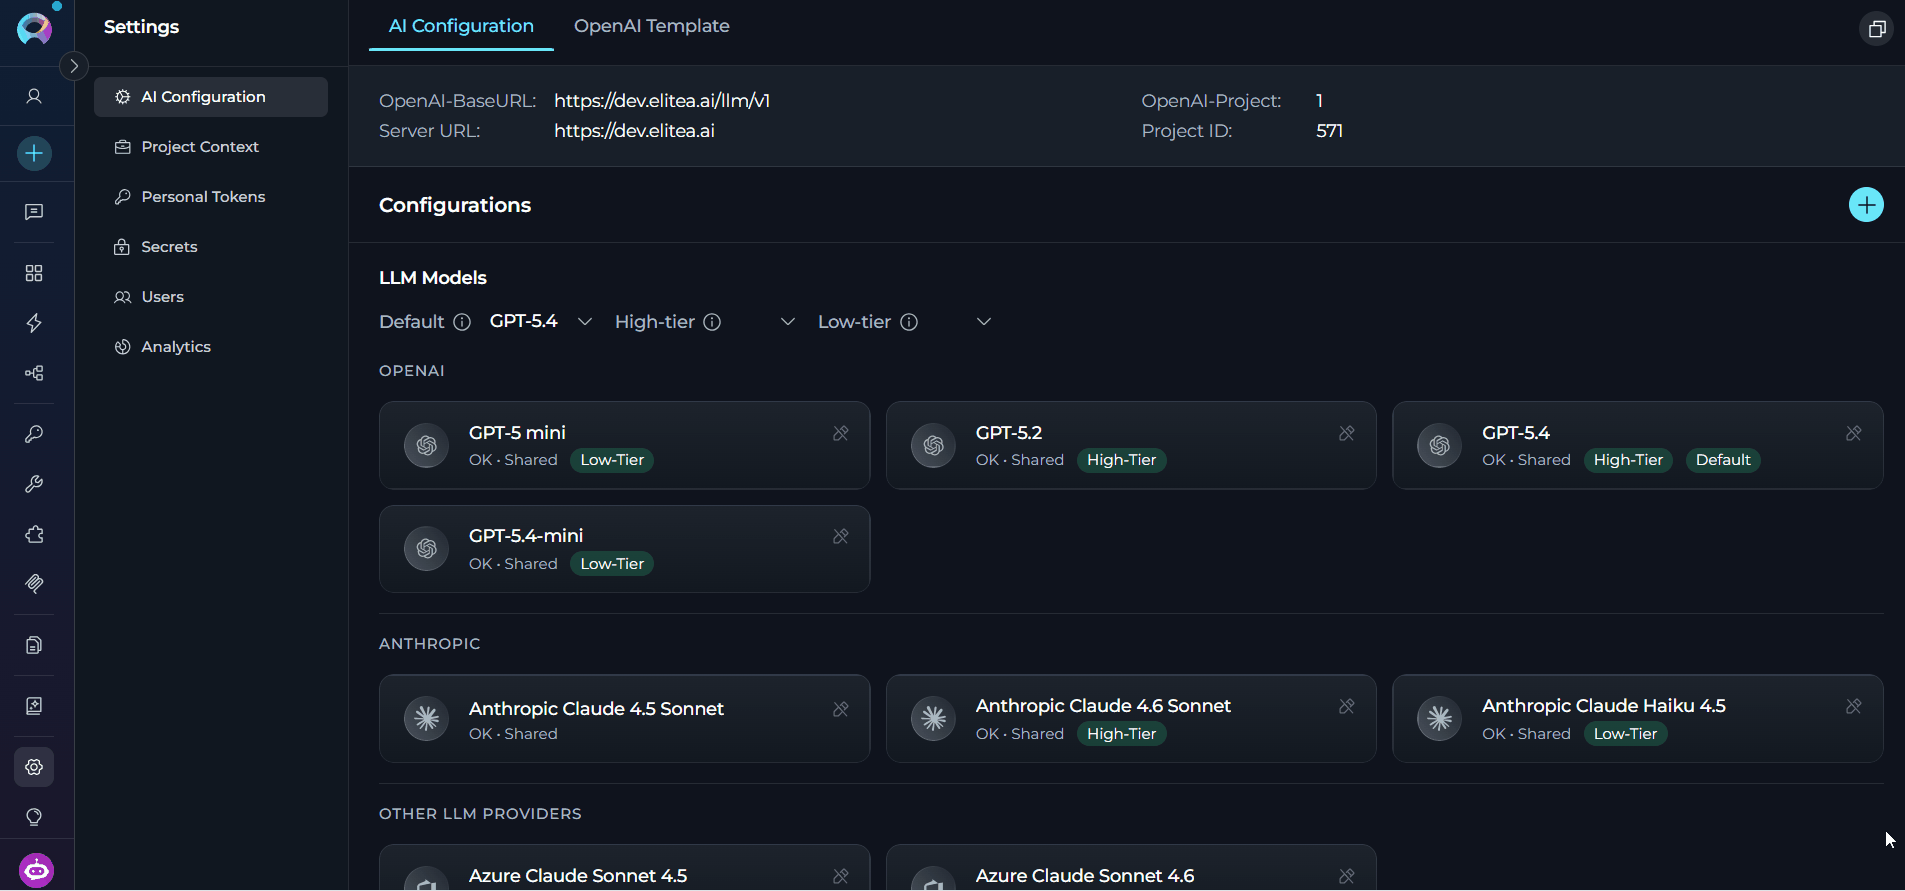Click the info icon next to Low-tier

tap(909, 322)
